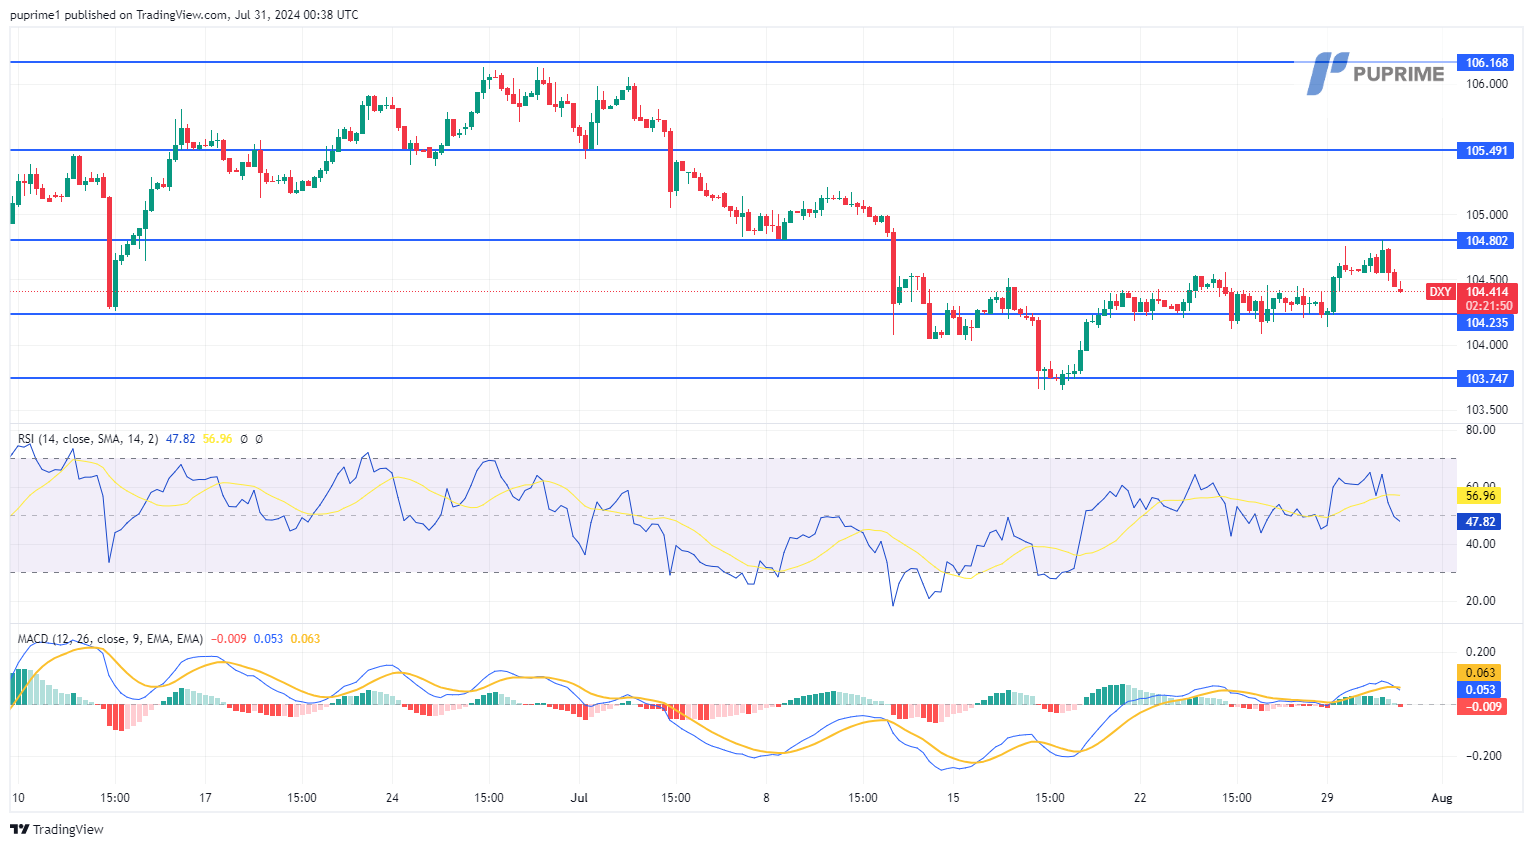Click the 17 date label on time axis
The image size is (1533, 847).
tap(205, 798)
